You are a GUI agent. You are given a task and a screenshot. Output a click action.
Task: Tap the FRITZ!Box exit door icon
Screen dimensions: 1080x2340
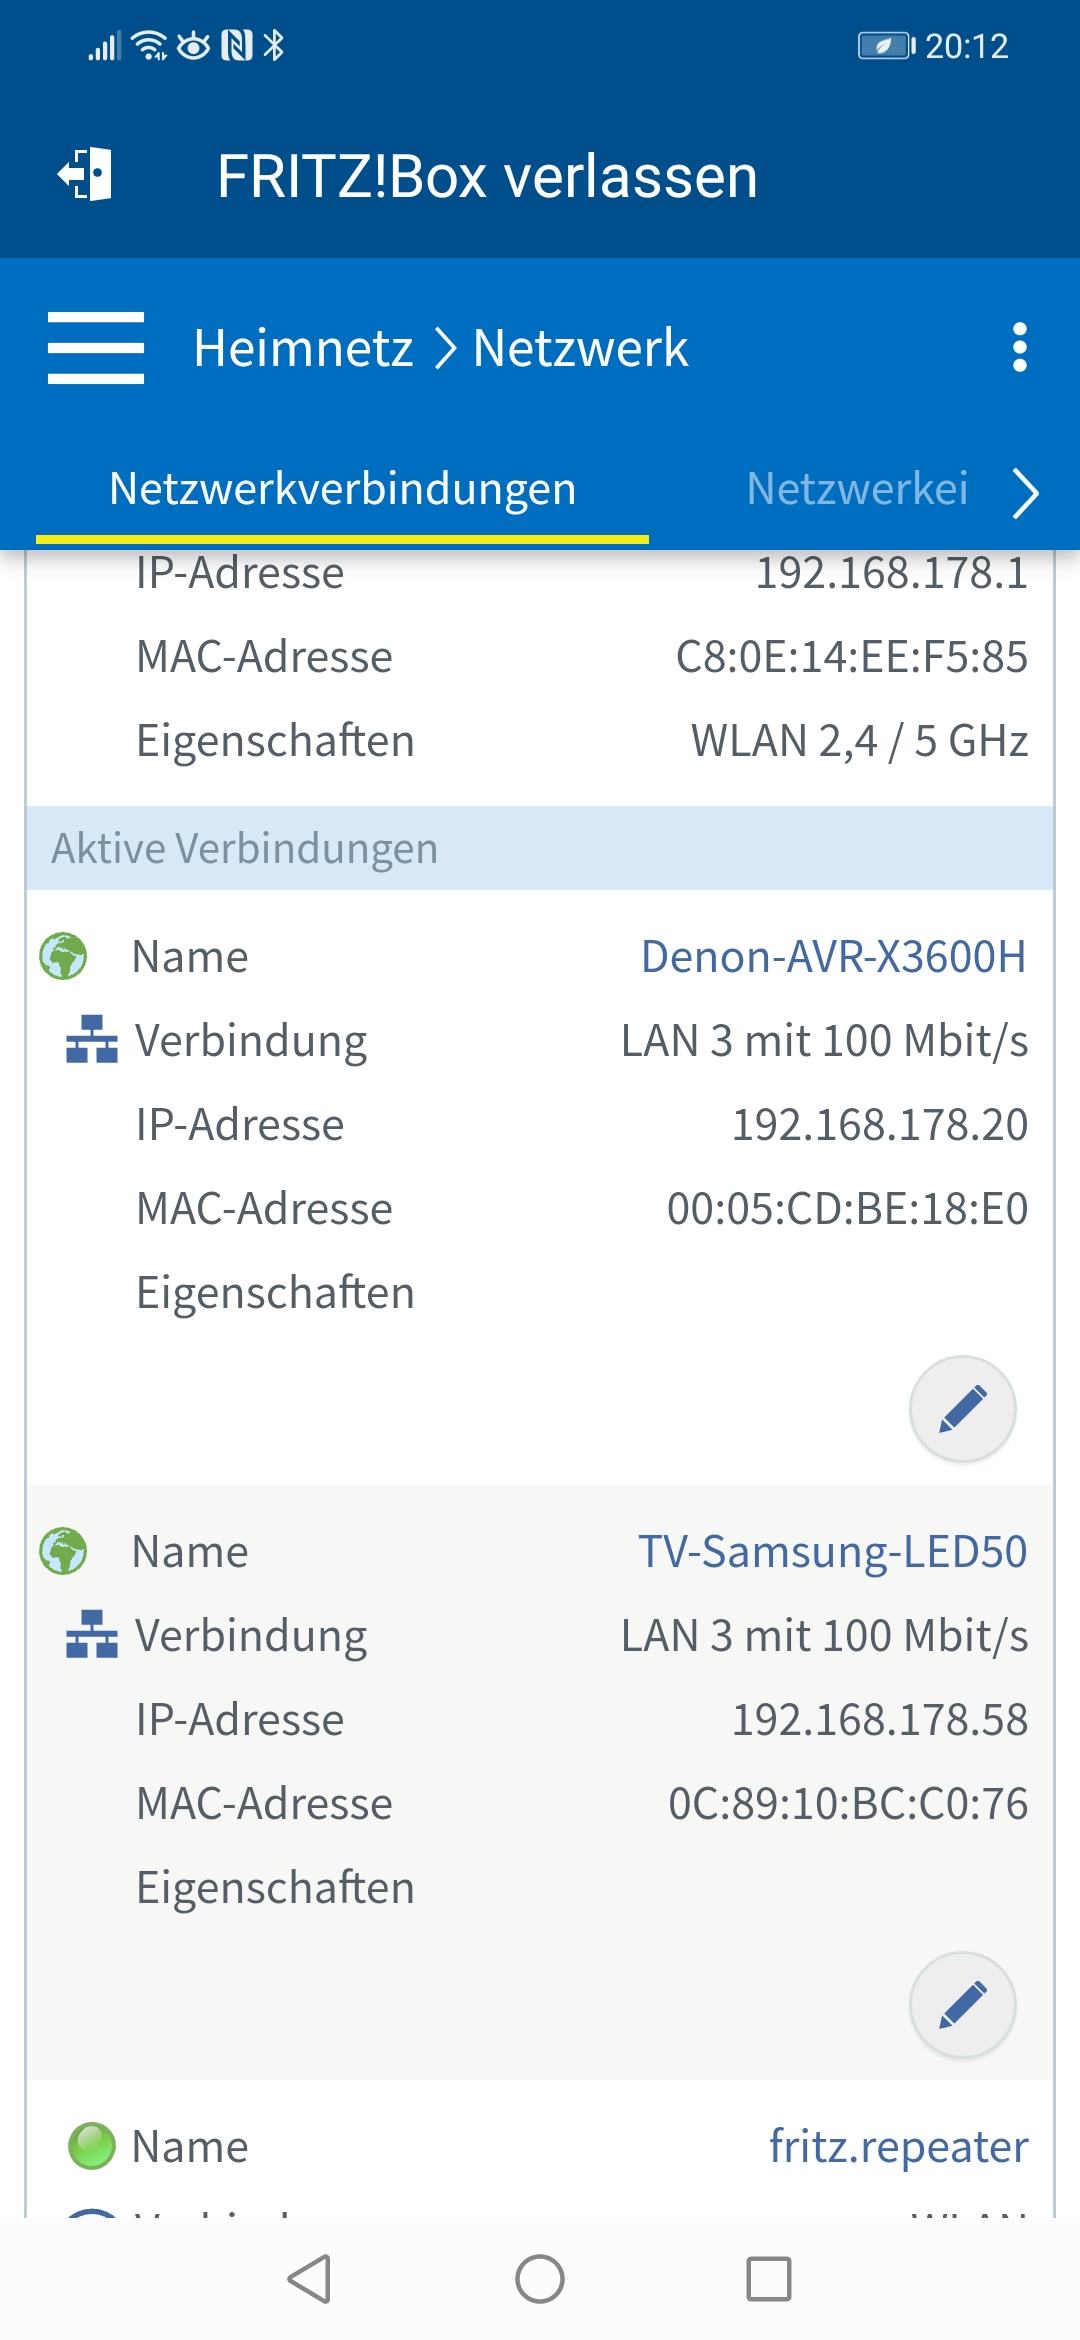click(85, 175)
